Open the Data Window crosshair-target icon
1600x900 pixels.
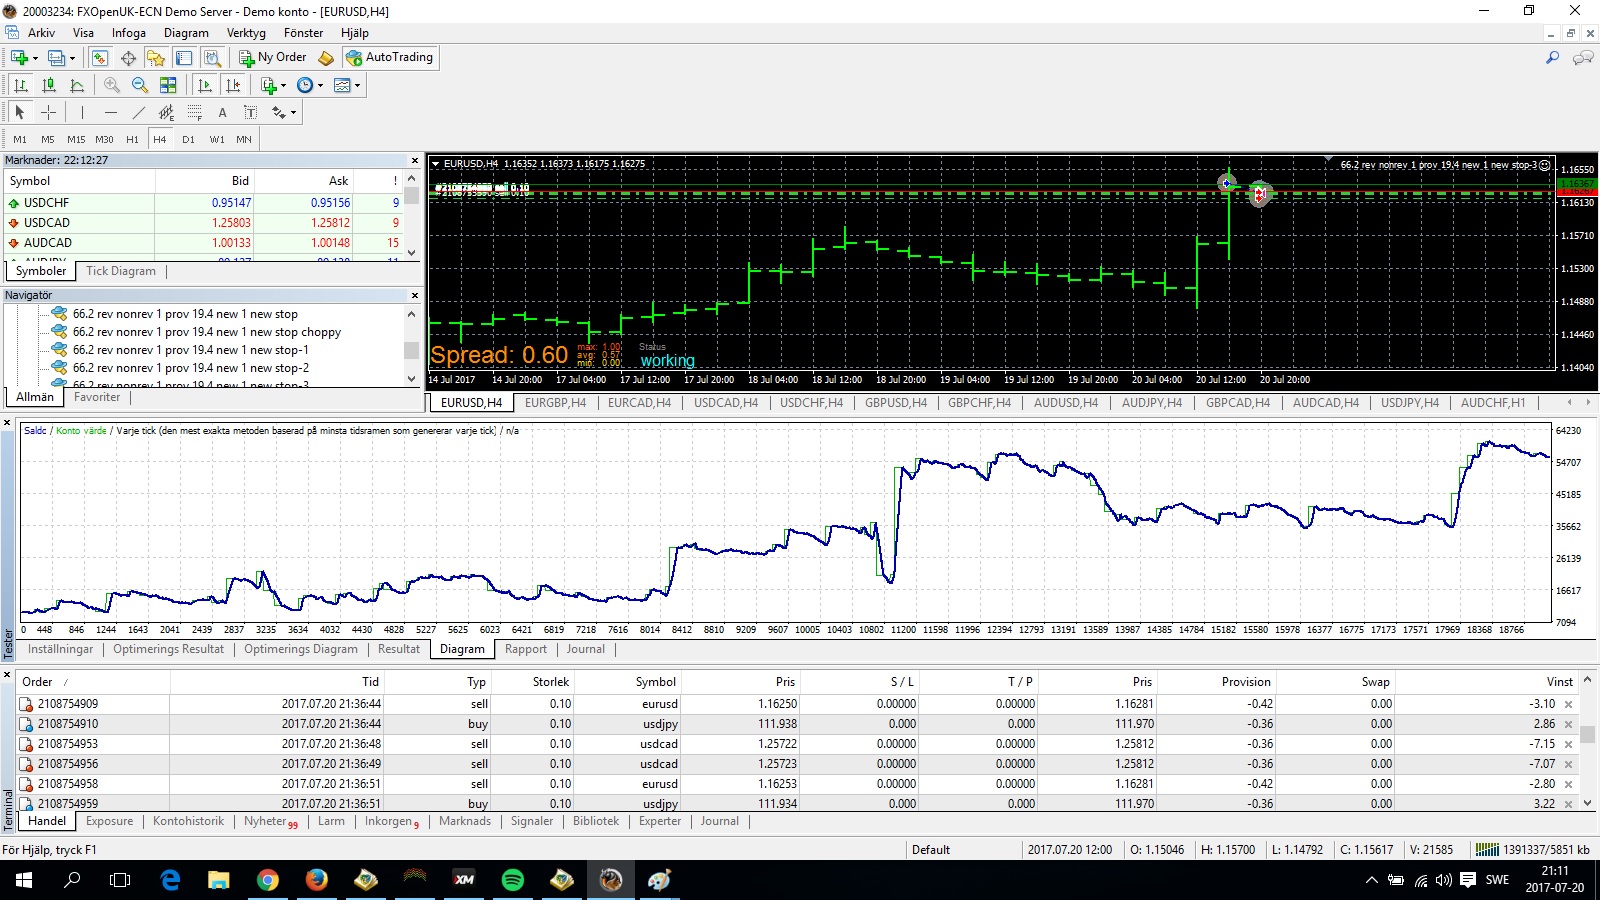(128, 58)
